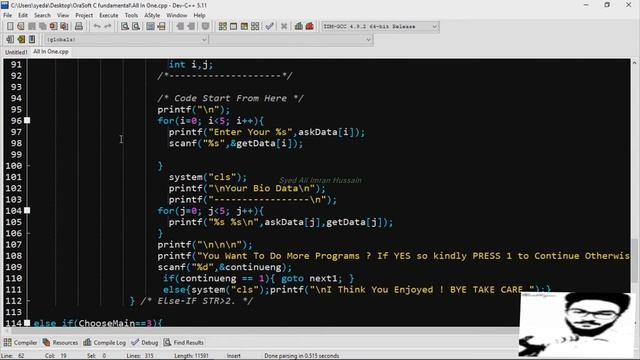Click the webcam overlay thumbnail of the presenter
Image resolution: width=640 pixels, height=360 pixels.
pyautogui.click(x=577, y=325)
